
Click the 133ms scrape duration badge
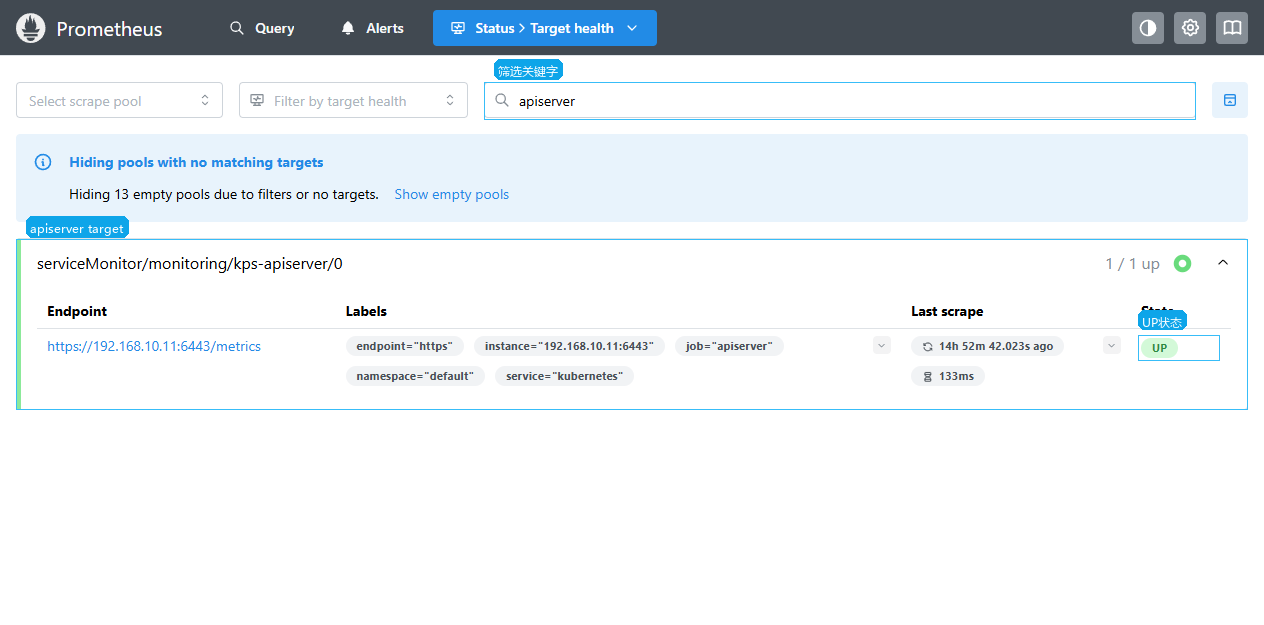(x=948, y=376)
